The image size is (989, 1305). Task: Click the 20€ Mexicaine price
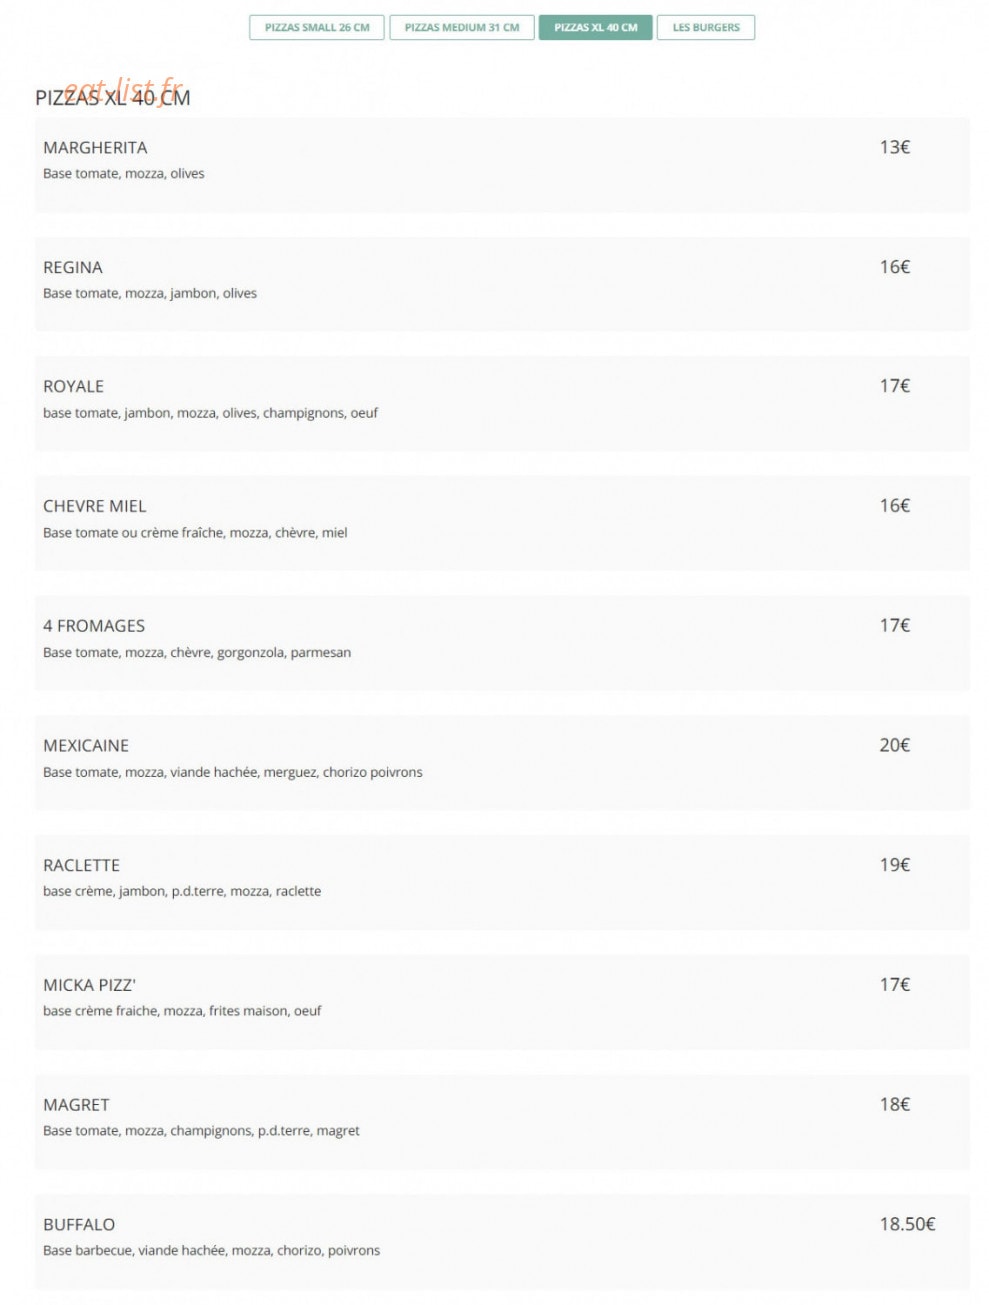(x=895, y=745)
